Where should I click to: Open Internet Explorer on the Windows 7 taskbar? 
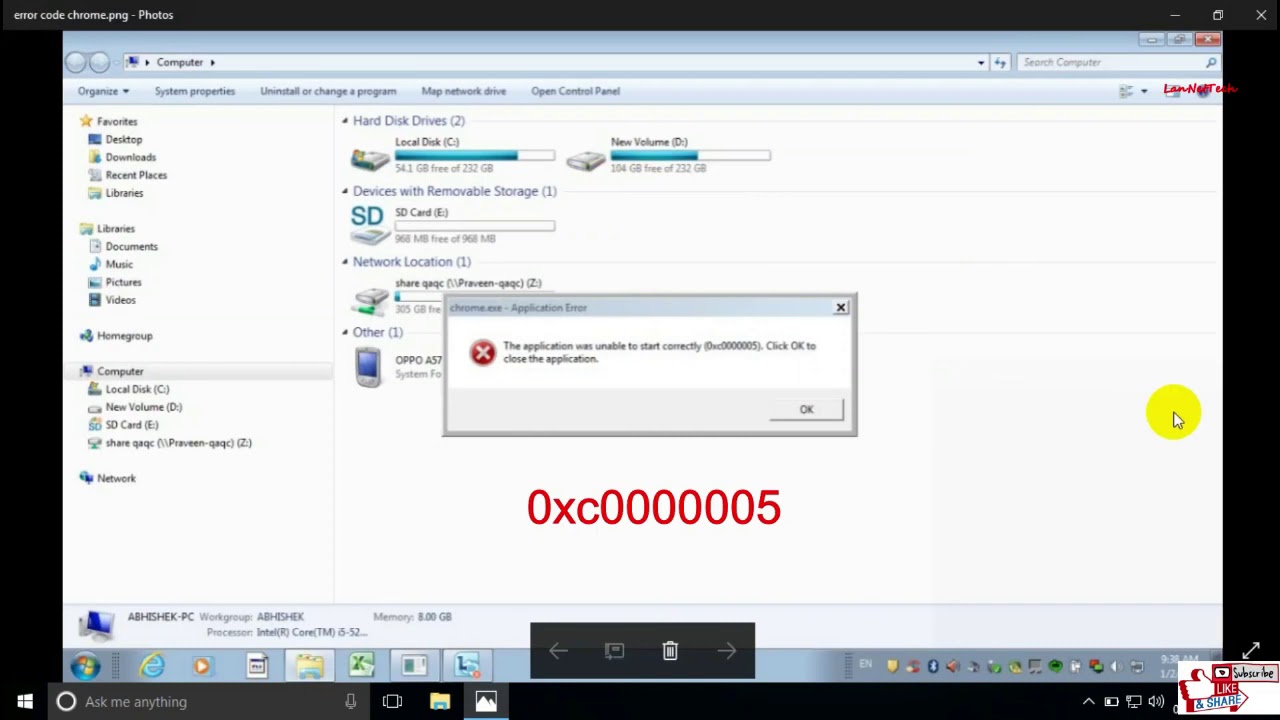[152, 666]
